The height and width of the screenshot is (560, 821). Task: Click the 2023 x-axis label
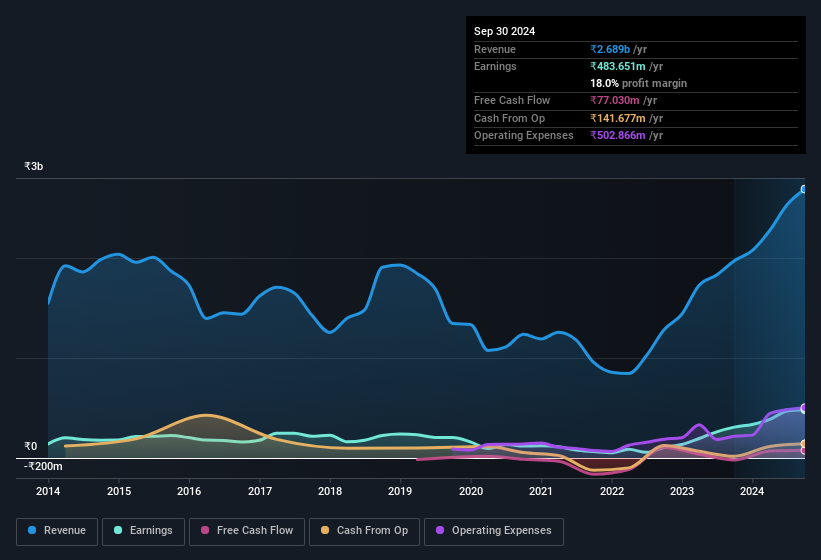click(x=682, y=491)
